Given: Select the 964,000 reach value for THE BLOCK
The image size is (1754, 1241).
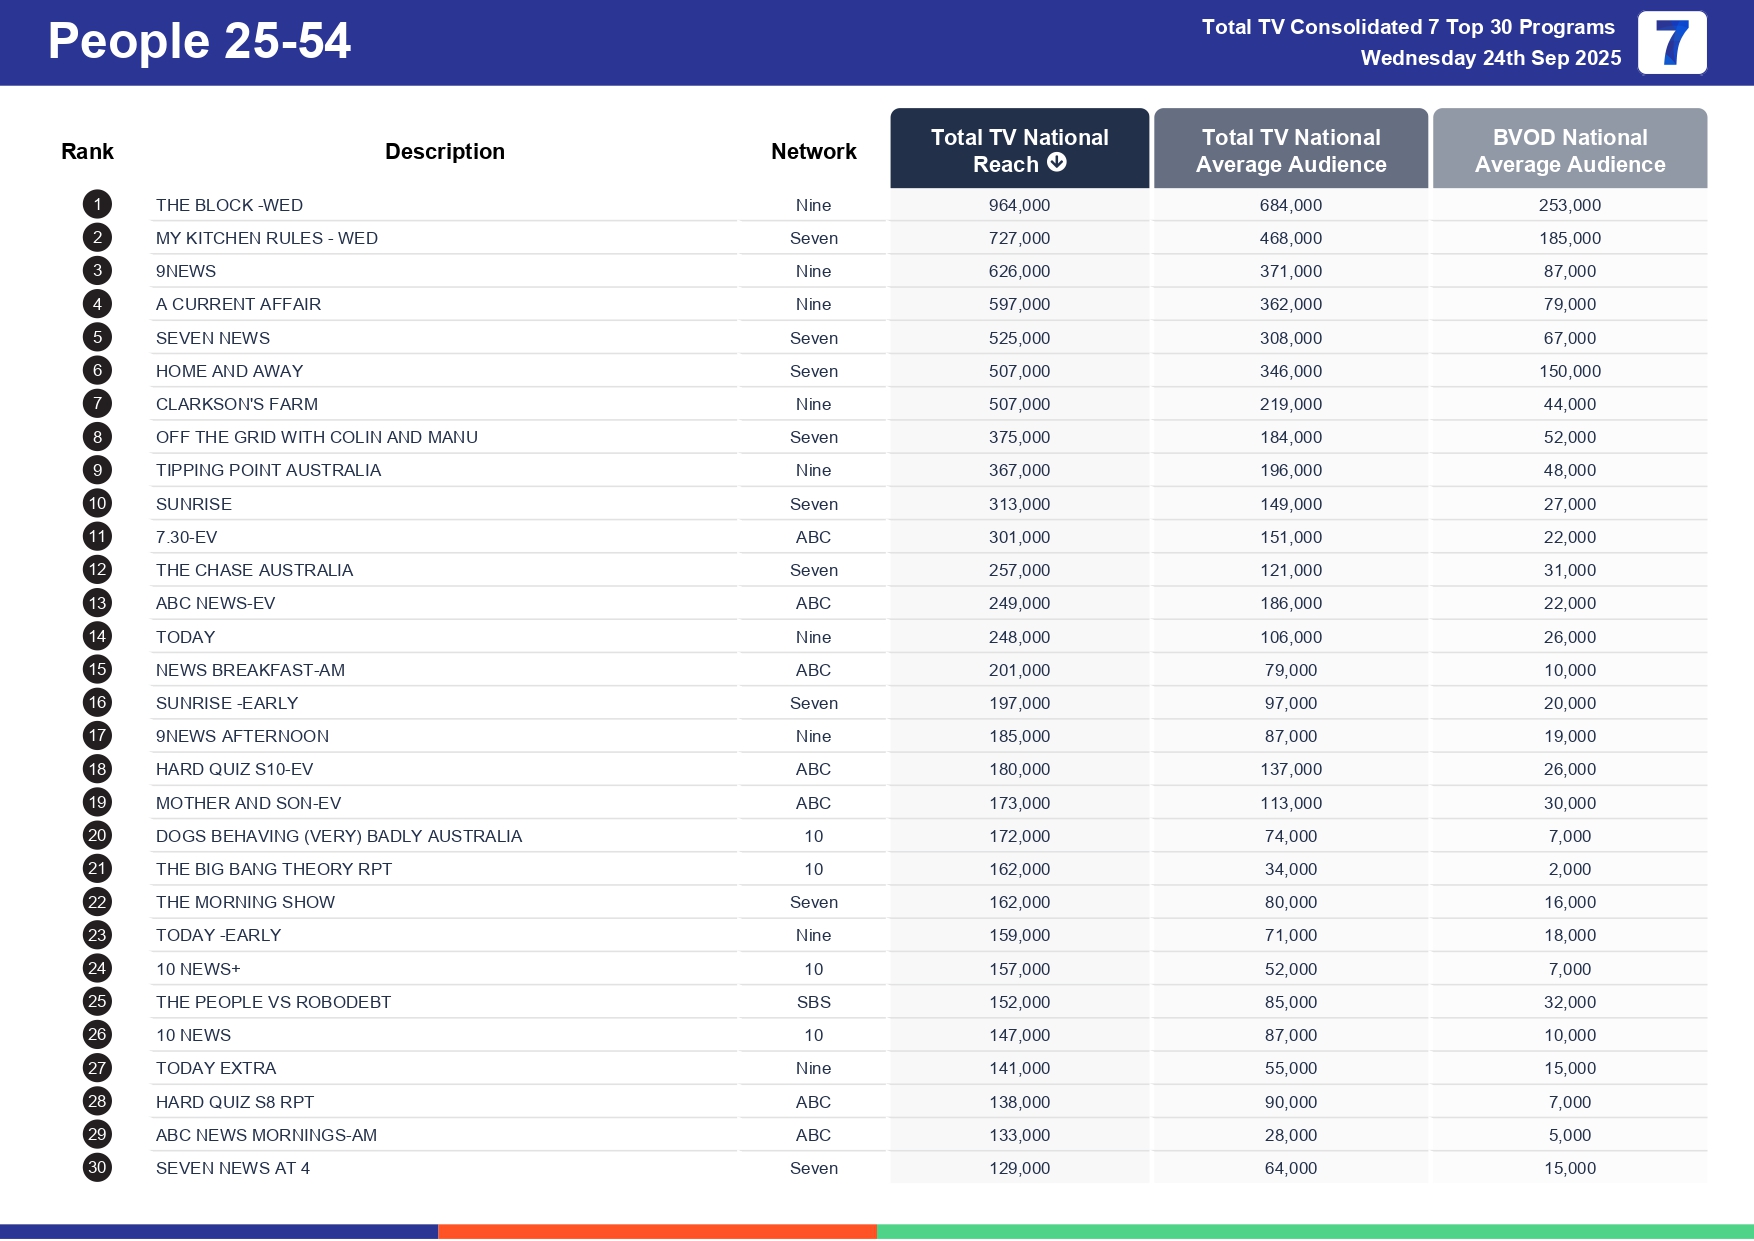Looking at the screenshot, I should [1018, 205].
